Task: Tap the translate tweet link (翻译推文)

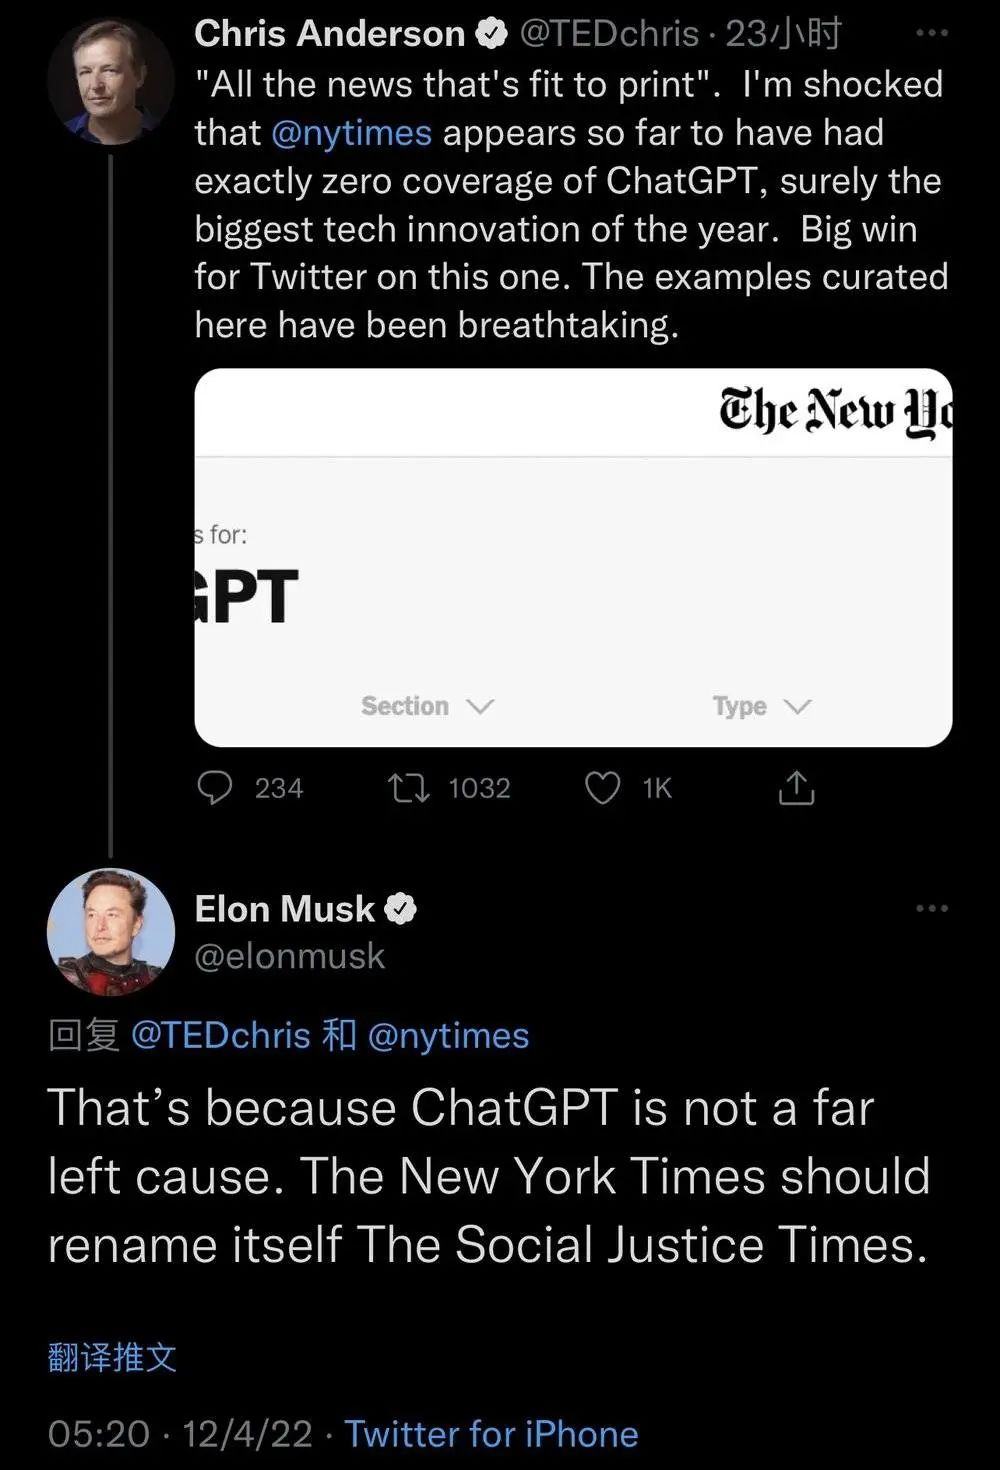Action: point(112,1357)
